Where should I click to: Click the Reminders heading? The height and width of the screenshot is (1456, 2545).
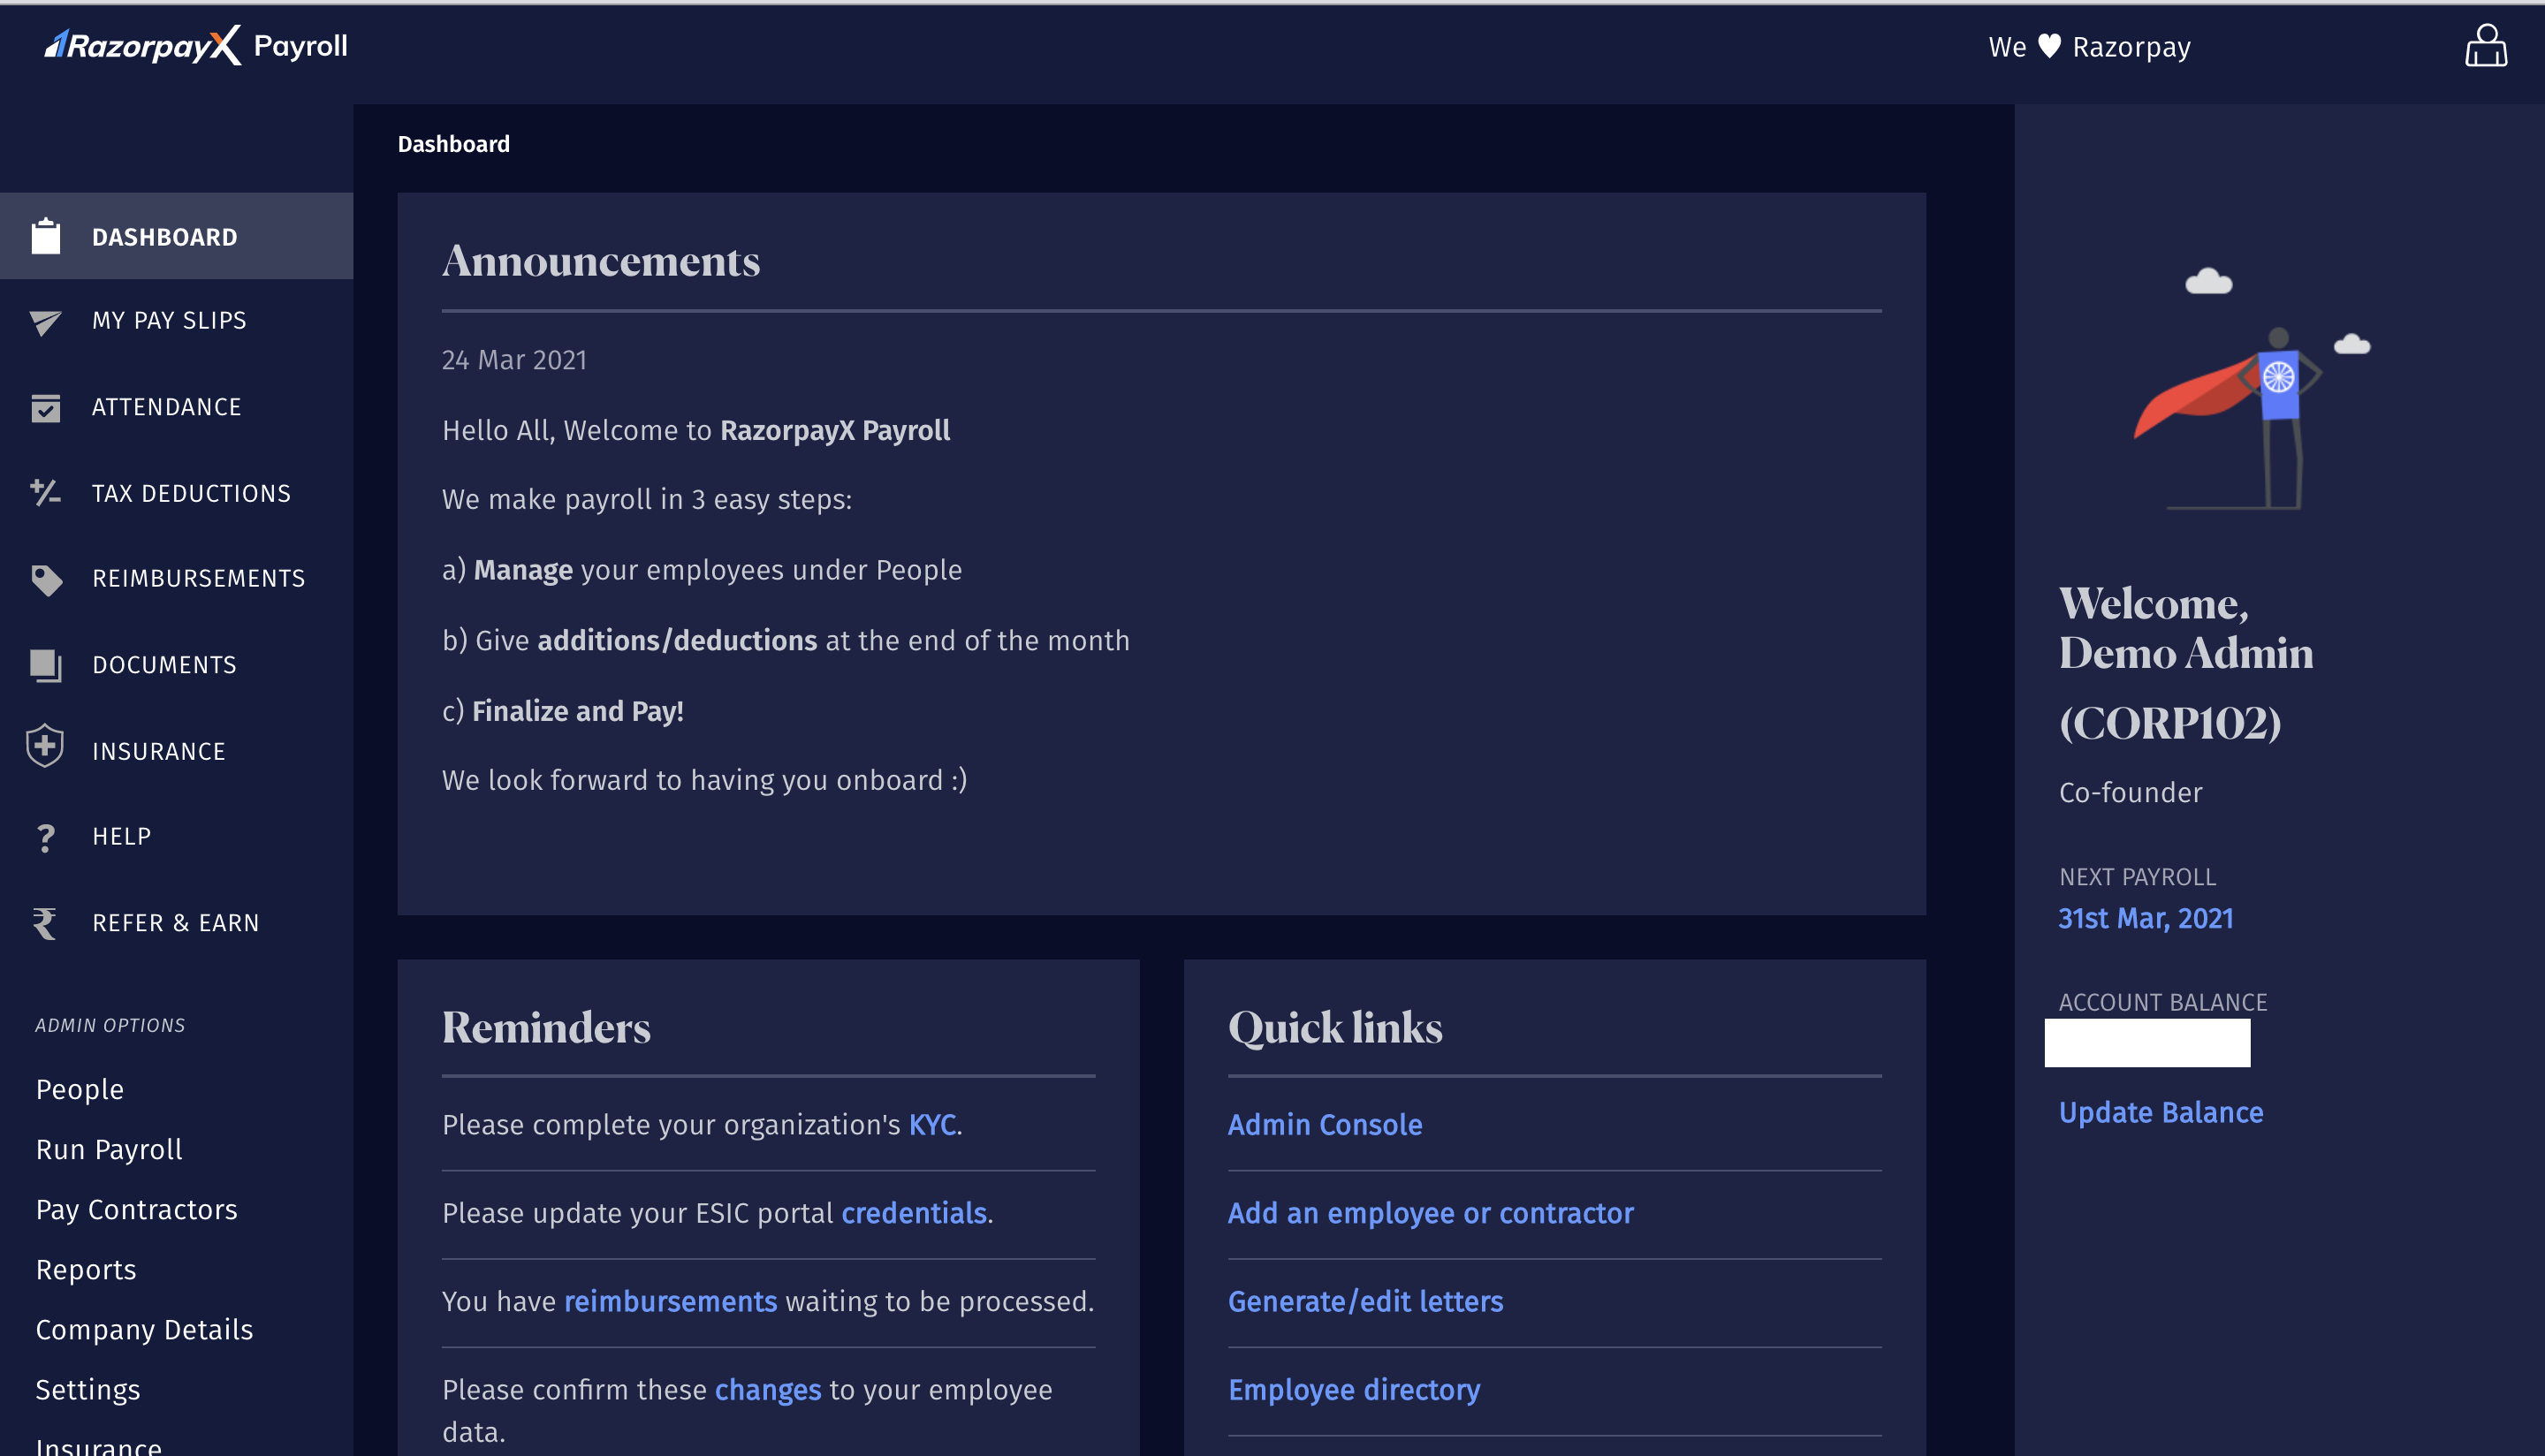point(546,1027)
